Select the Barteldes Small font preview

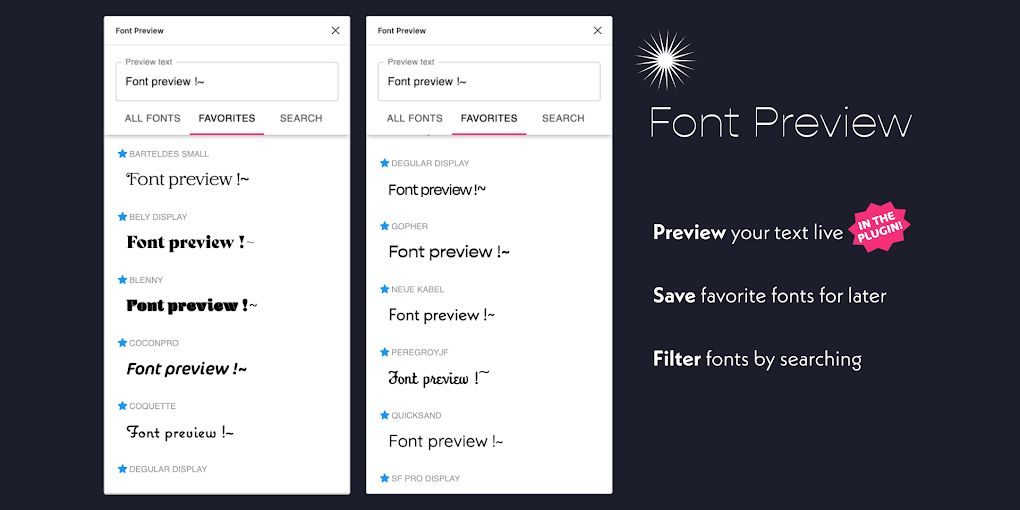pos(188,180)
